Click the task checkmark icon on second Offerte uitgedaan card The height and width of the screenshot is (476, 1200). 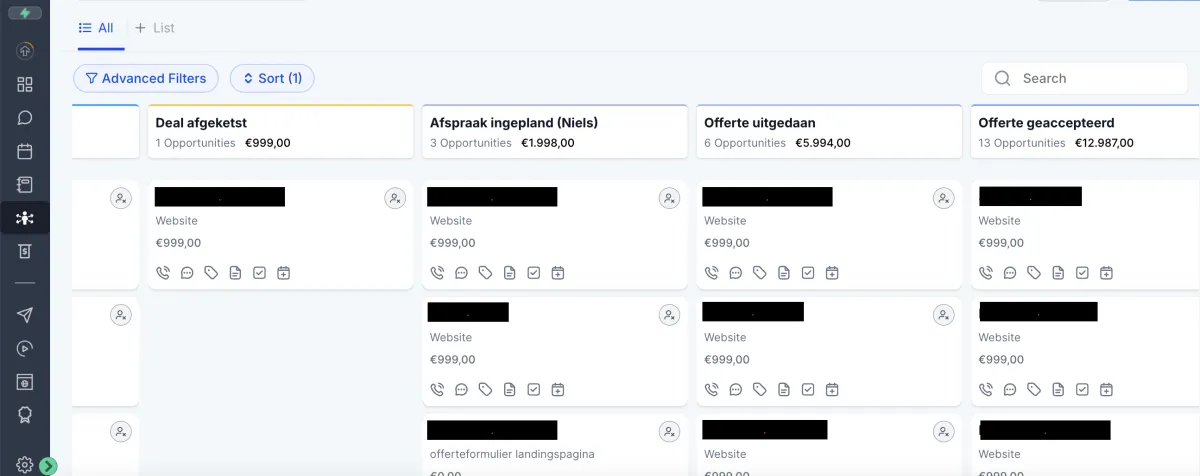(808, 389)
